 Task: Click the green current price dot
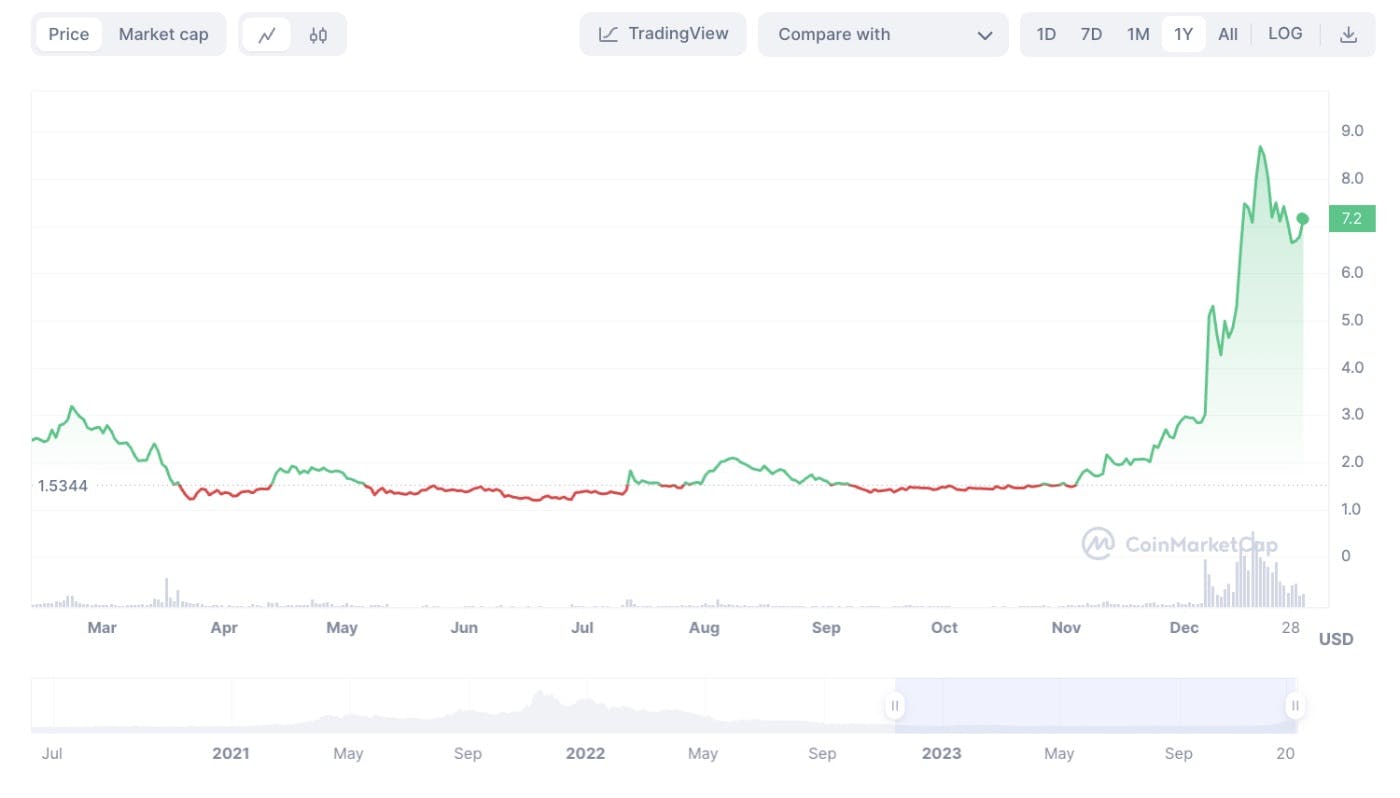tap(1302, 218)
